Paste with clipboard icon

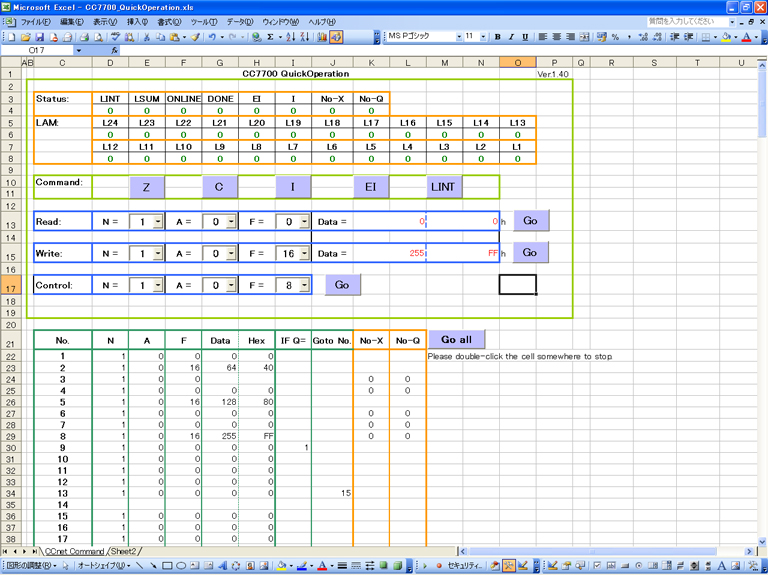point(174,37)
